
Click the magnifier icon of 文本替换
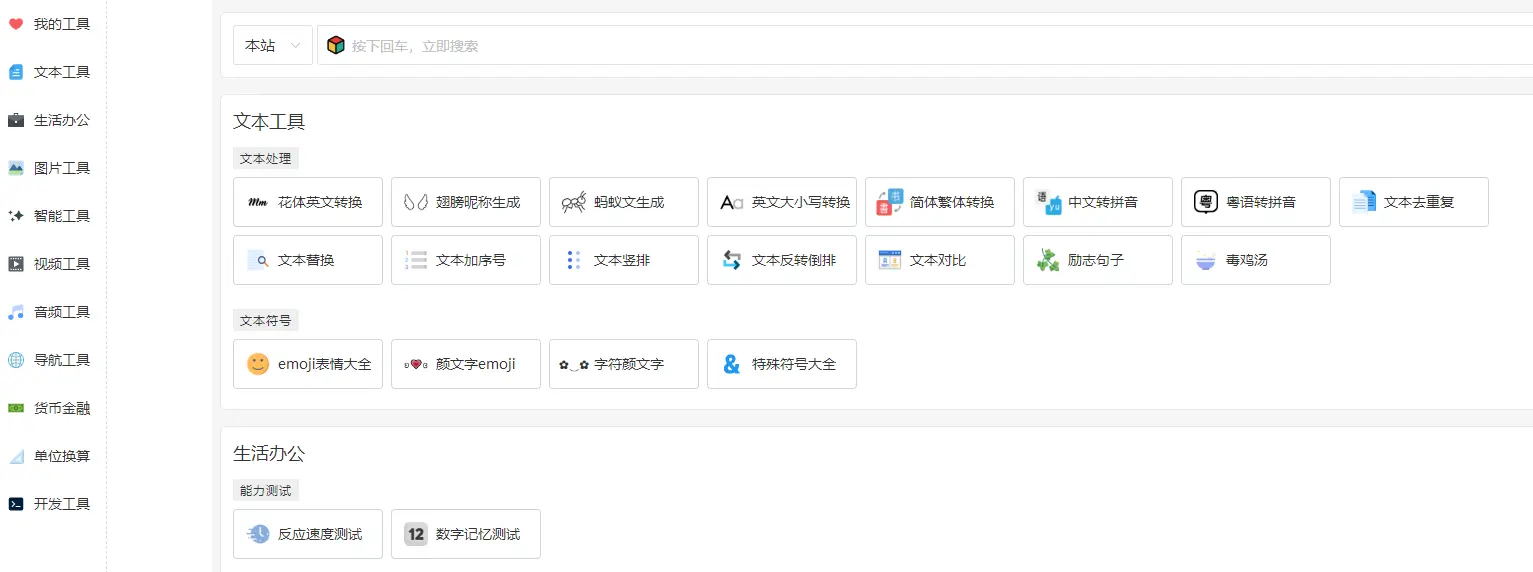(258, 260)
